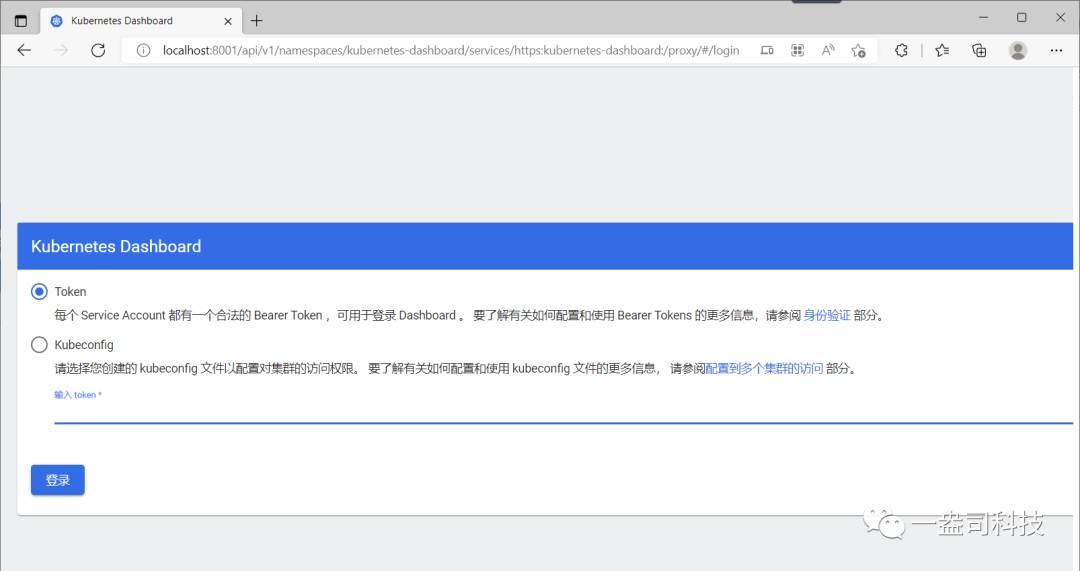This screenshot has height=571, width=1080.
Task: Click the Token option label
Action: 70,291
